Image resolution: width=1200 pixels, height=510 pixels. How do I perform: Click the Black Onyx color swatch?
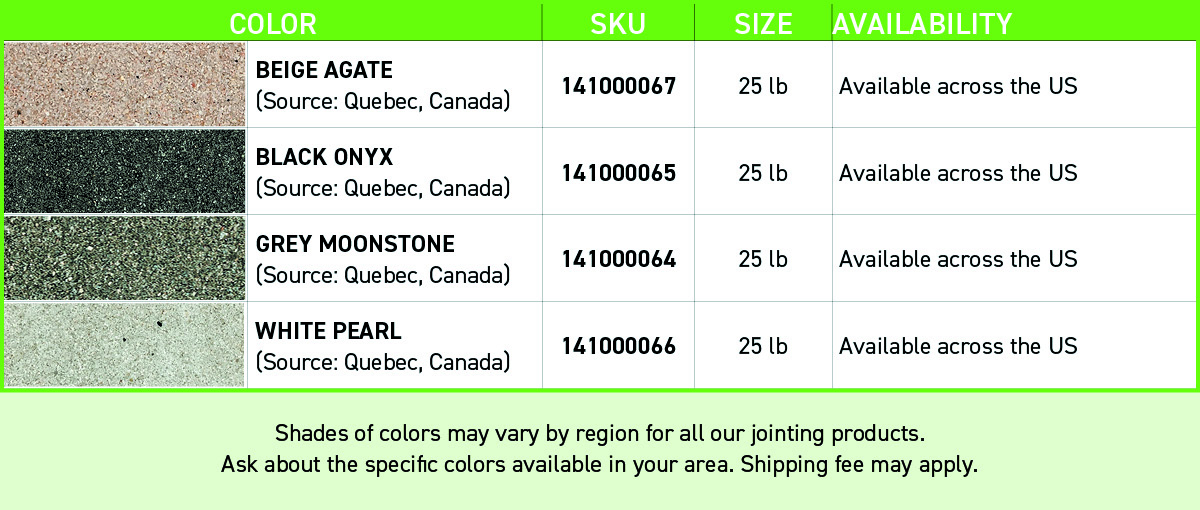(125, 171)
